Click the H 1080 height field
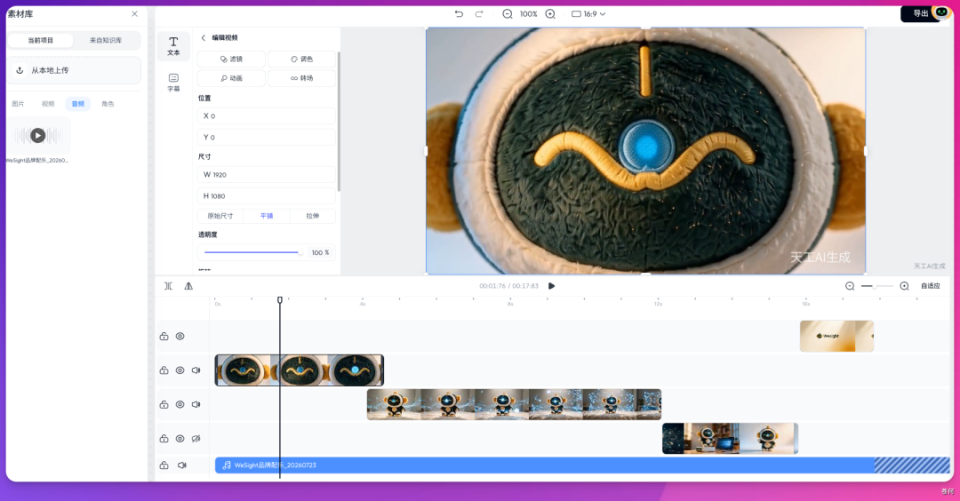 coord(266,196)
